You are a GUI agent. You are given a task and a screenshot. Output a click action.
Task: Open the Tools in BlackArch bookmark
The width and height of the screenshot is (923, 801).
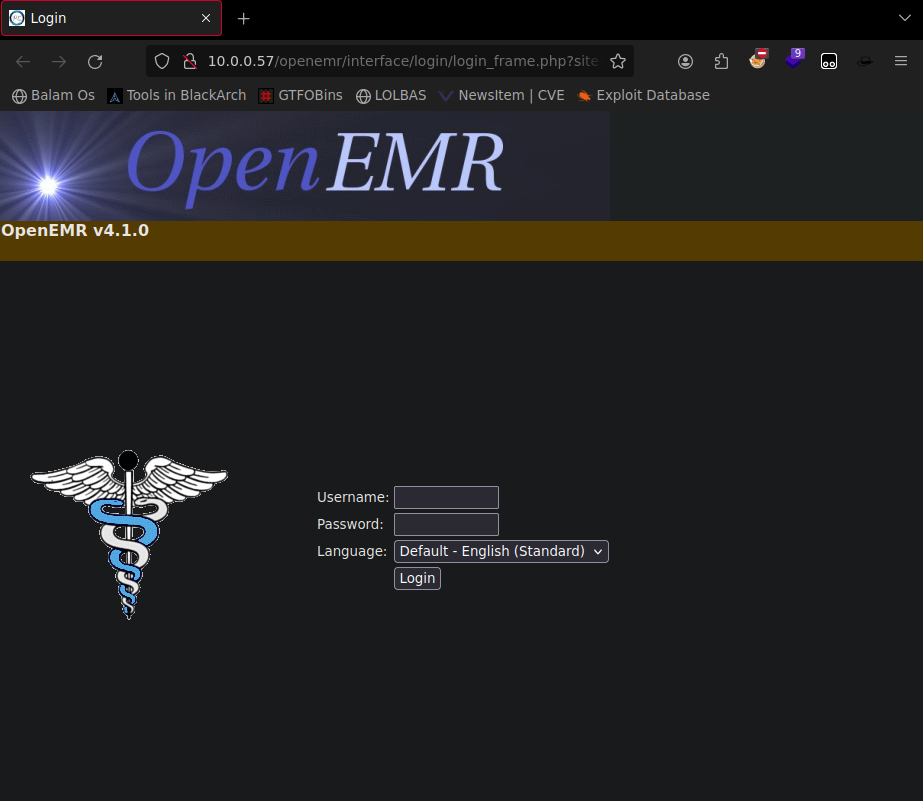point(177,96)
